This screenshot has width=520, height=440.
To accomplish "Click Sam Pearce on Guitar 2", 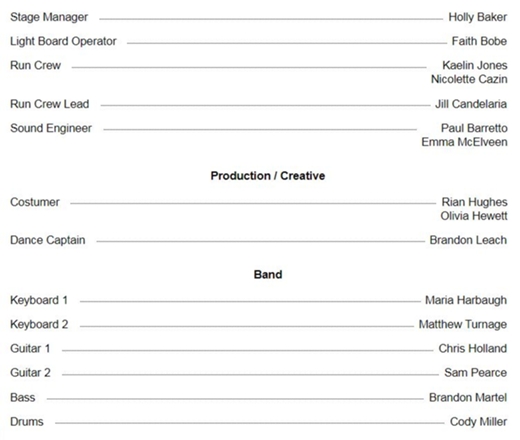I will pyautogui.click(x=475, y=373).
